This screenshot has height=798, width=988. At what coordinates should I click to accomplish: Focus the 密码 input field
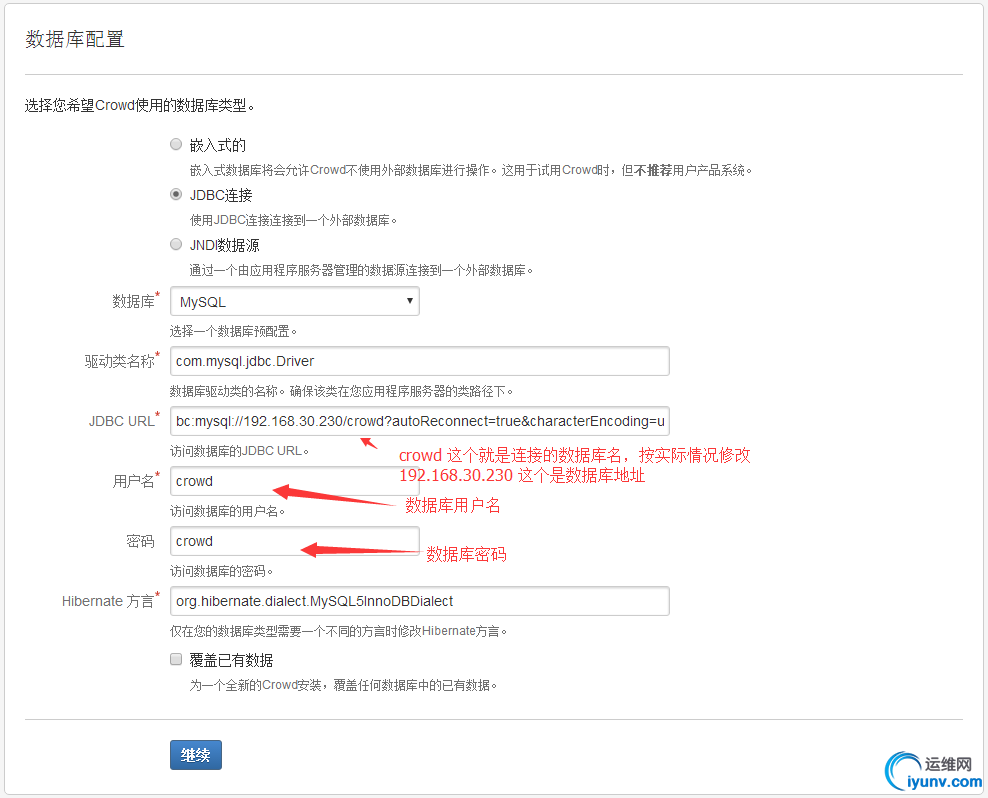point(294,541)
